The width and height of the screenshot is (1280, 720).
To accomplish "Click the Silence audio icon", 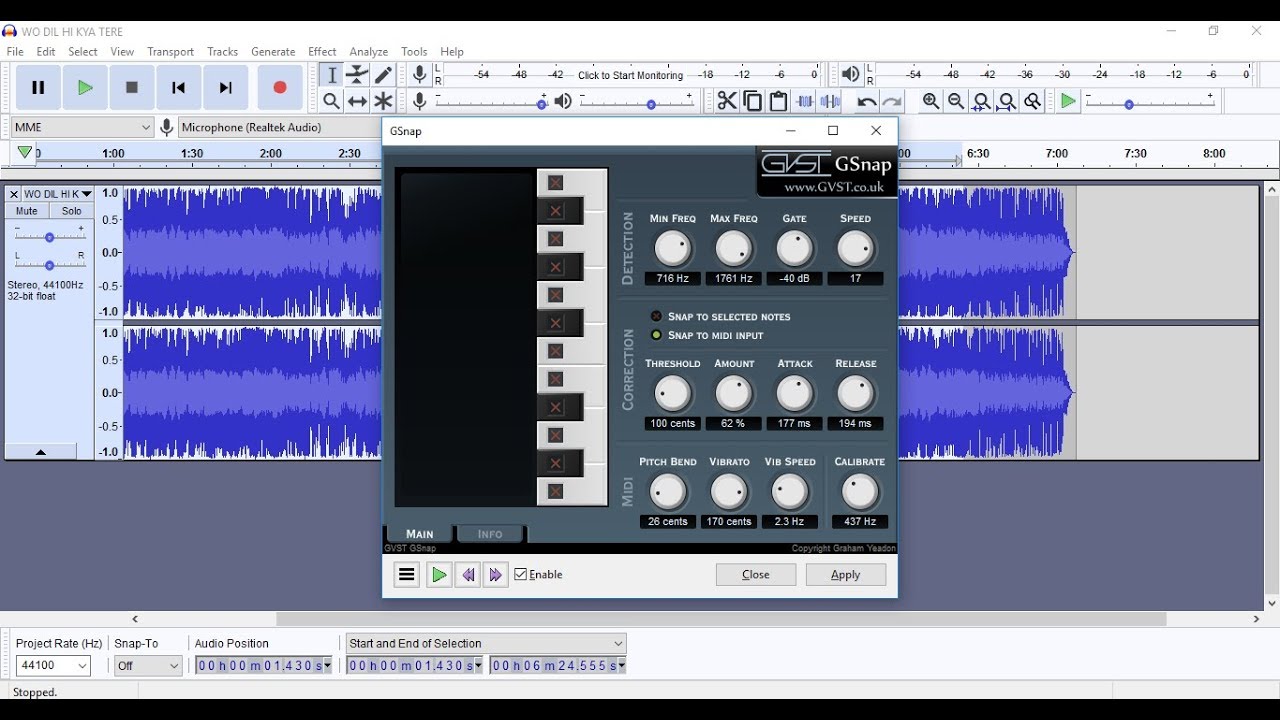I will [830, 101].
